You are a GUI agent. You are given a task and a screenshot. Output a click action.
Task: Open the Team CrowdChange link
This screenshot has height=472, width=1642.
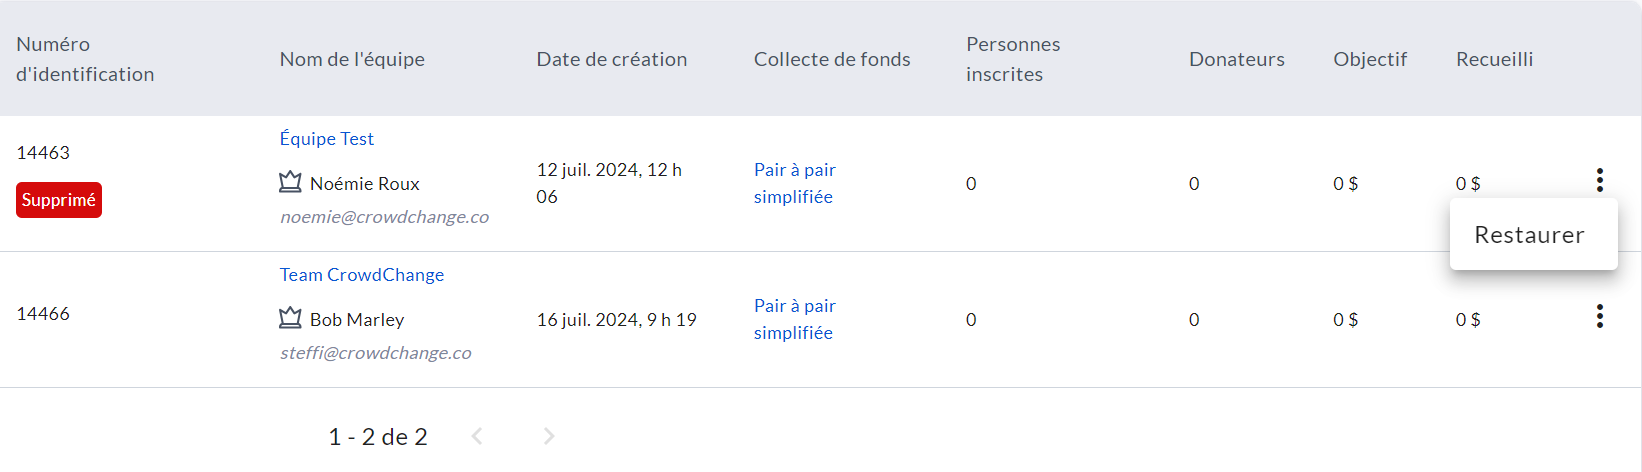point(362,275)
